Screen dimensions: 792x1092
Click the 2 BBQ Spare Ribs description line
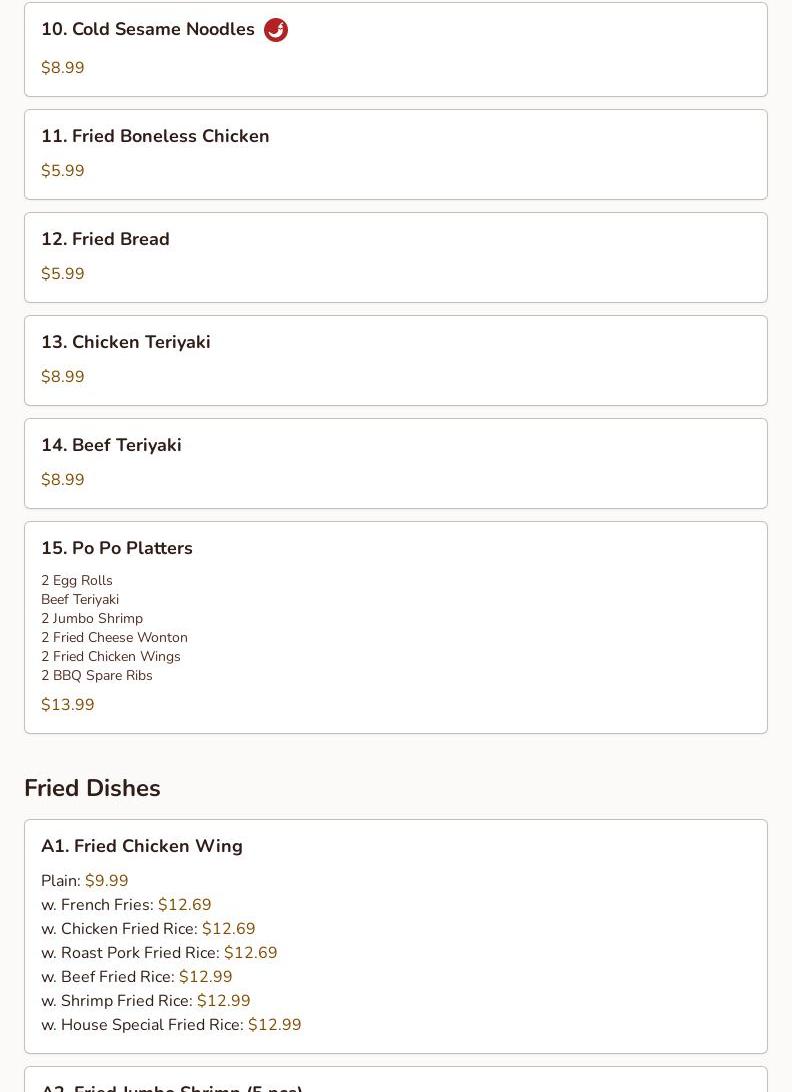[97, 676]
